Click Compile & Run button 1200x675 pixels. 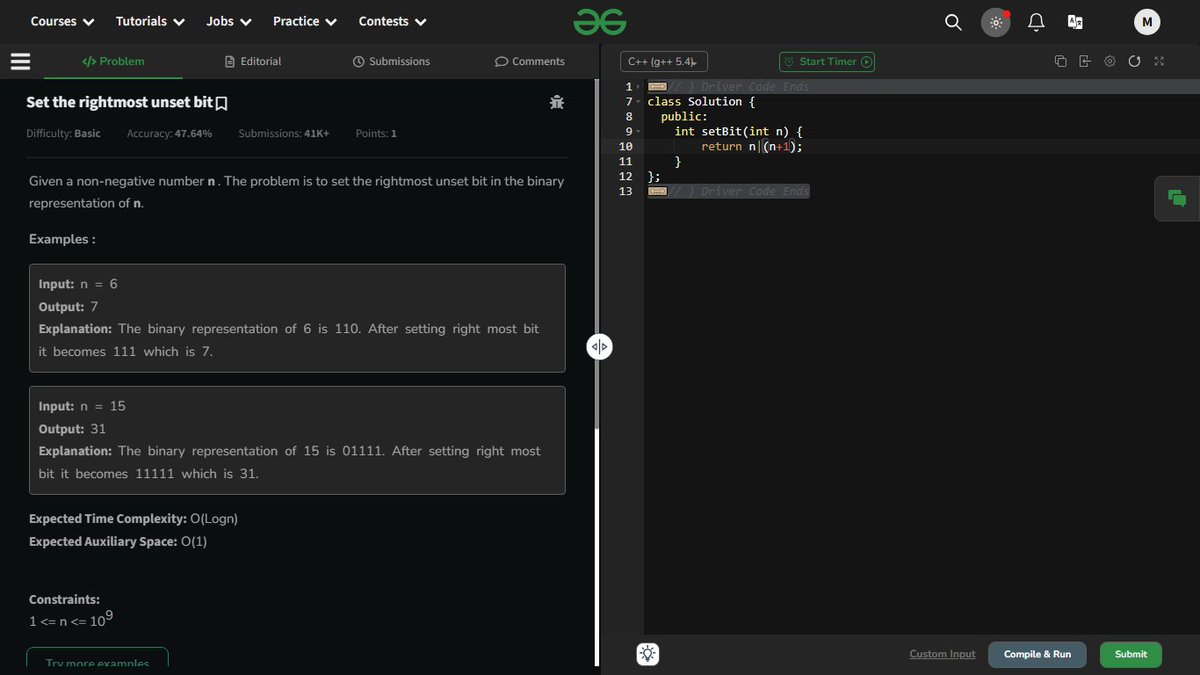tap(1037, 654)
